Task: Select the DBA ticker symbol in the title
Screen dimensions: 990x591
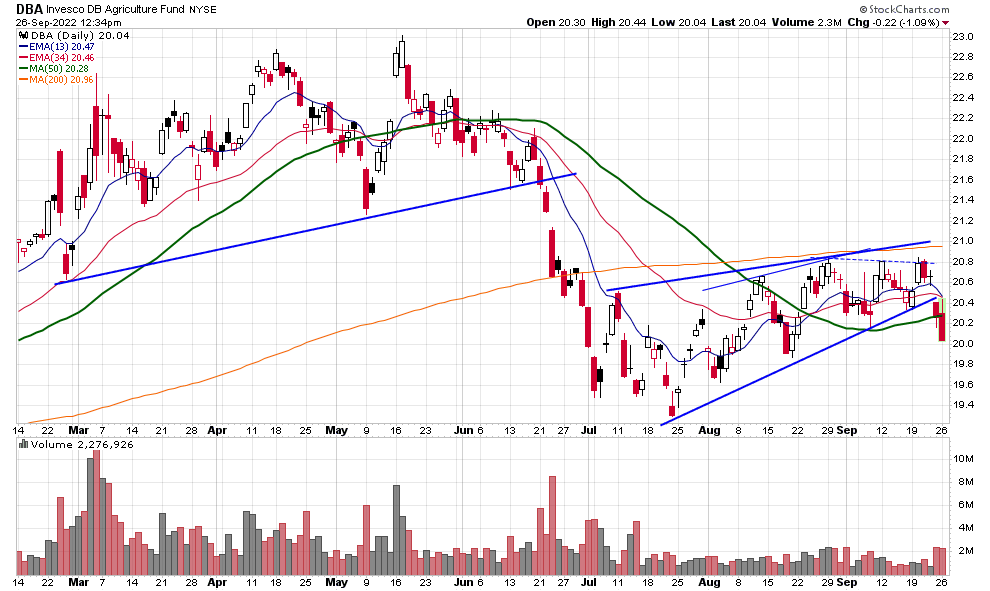Action: 29,9
